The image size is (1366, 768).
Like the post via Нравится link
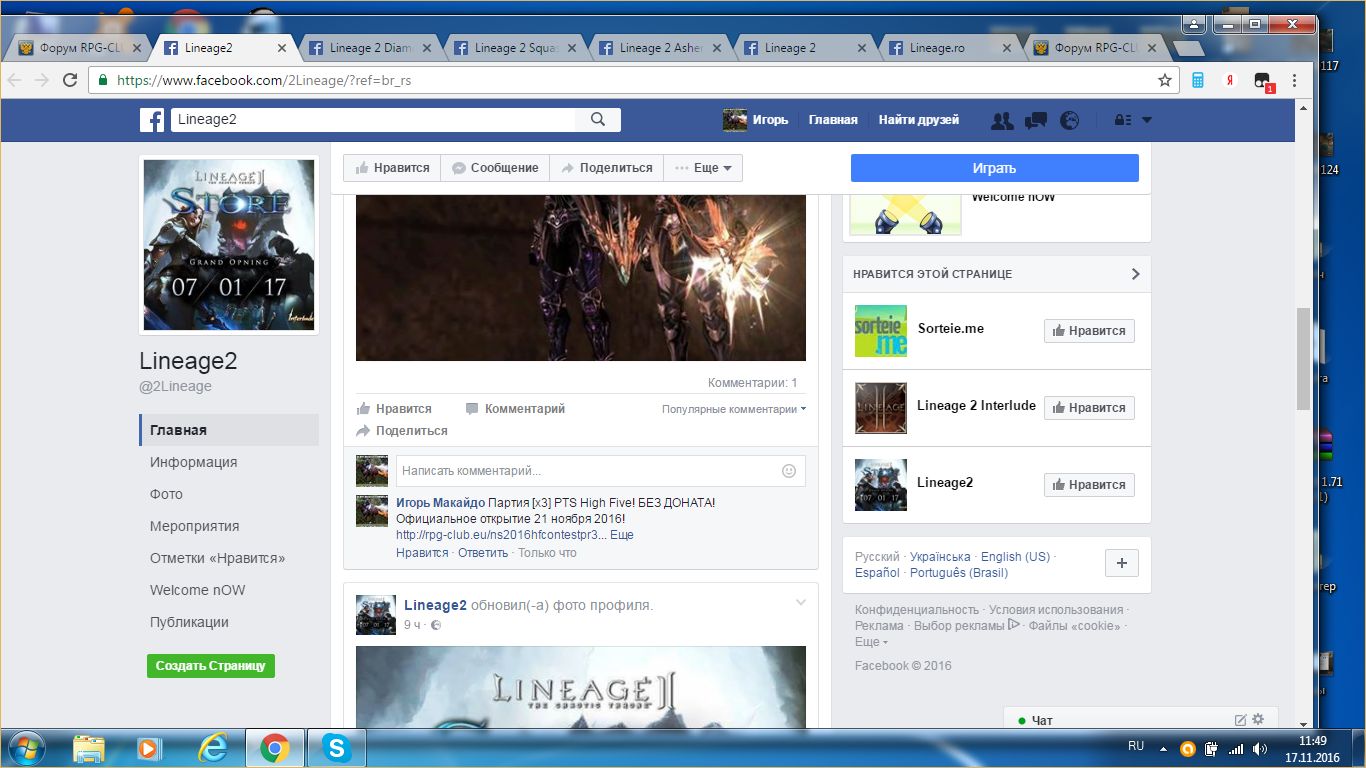click(x=395, y=409)
